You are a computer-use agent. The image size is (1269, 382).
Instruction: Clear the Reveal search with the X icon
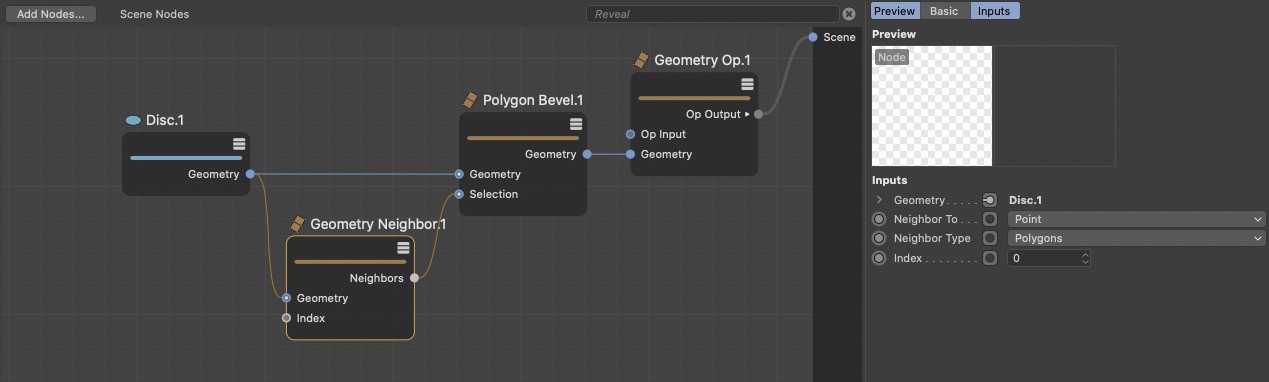click(849, 14)
